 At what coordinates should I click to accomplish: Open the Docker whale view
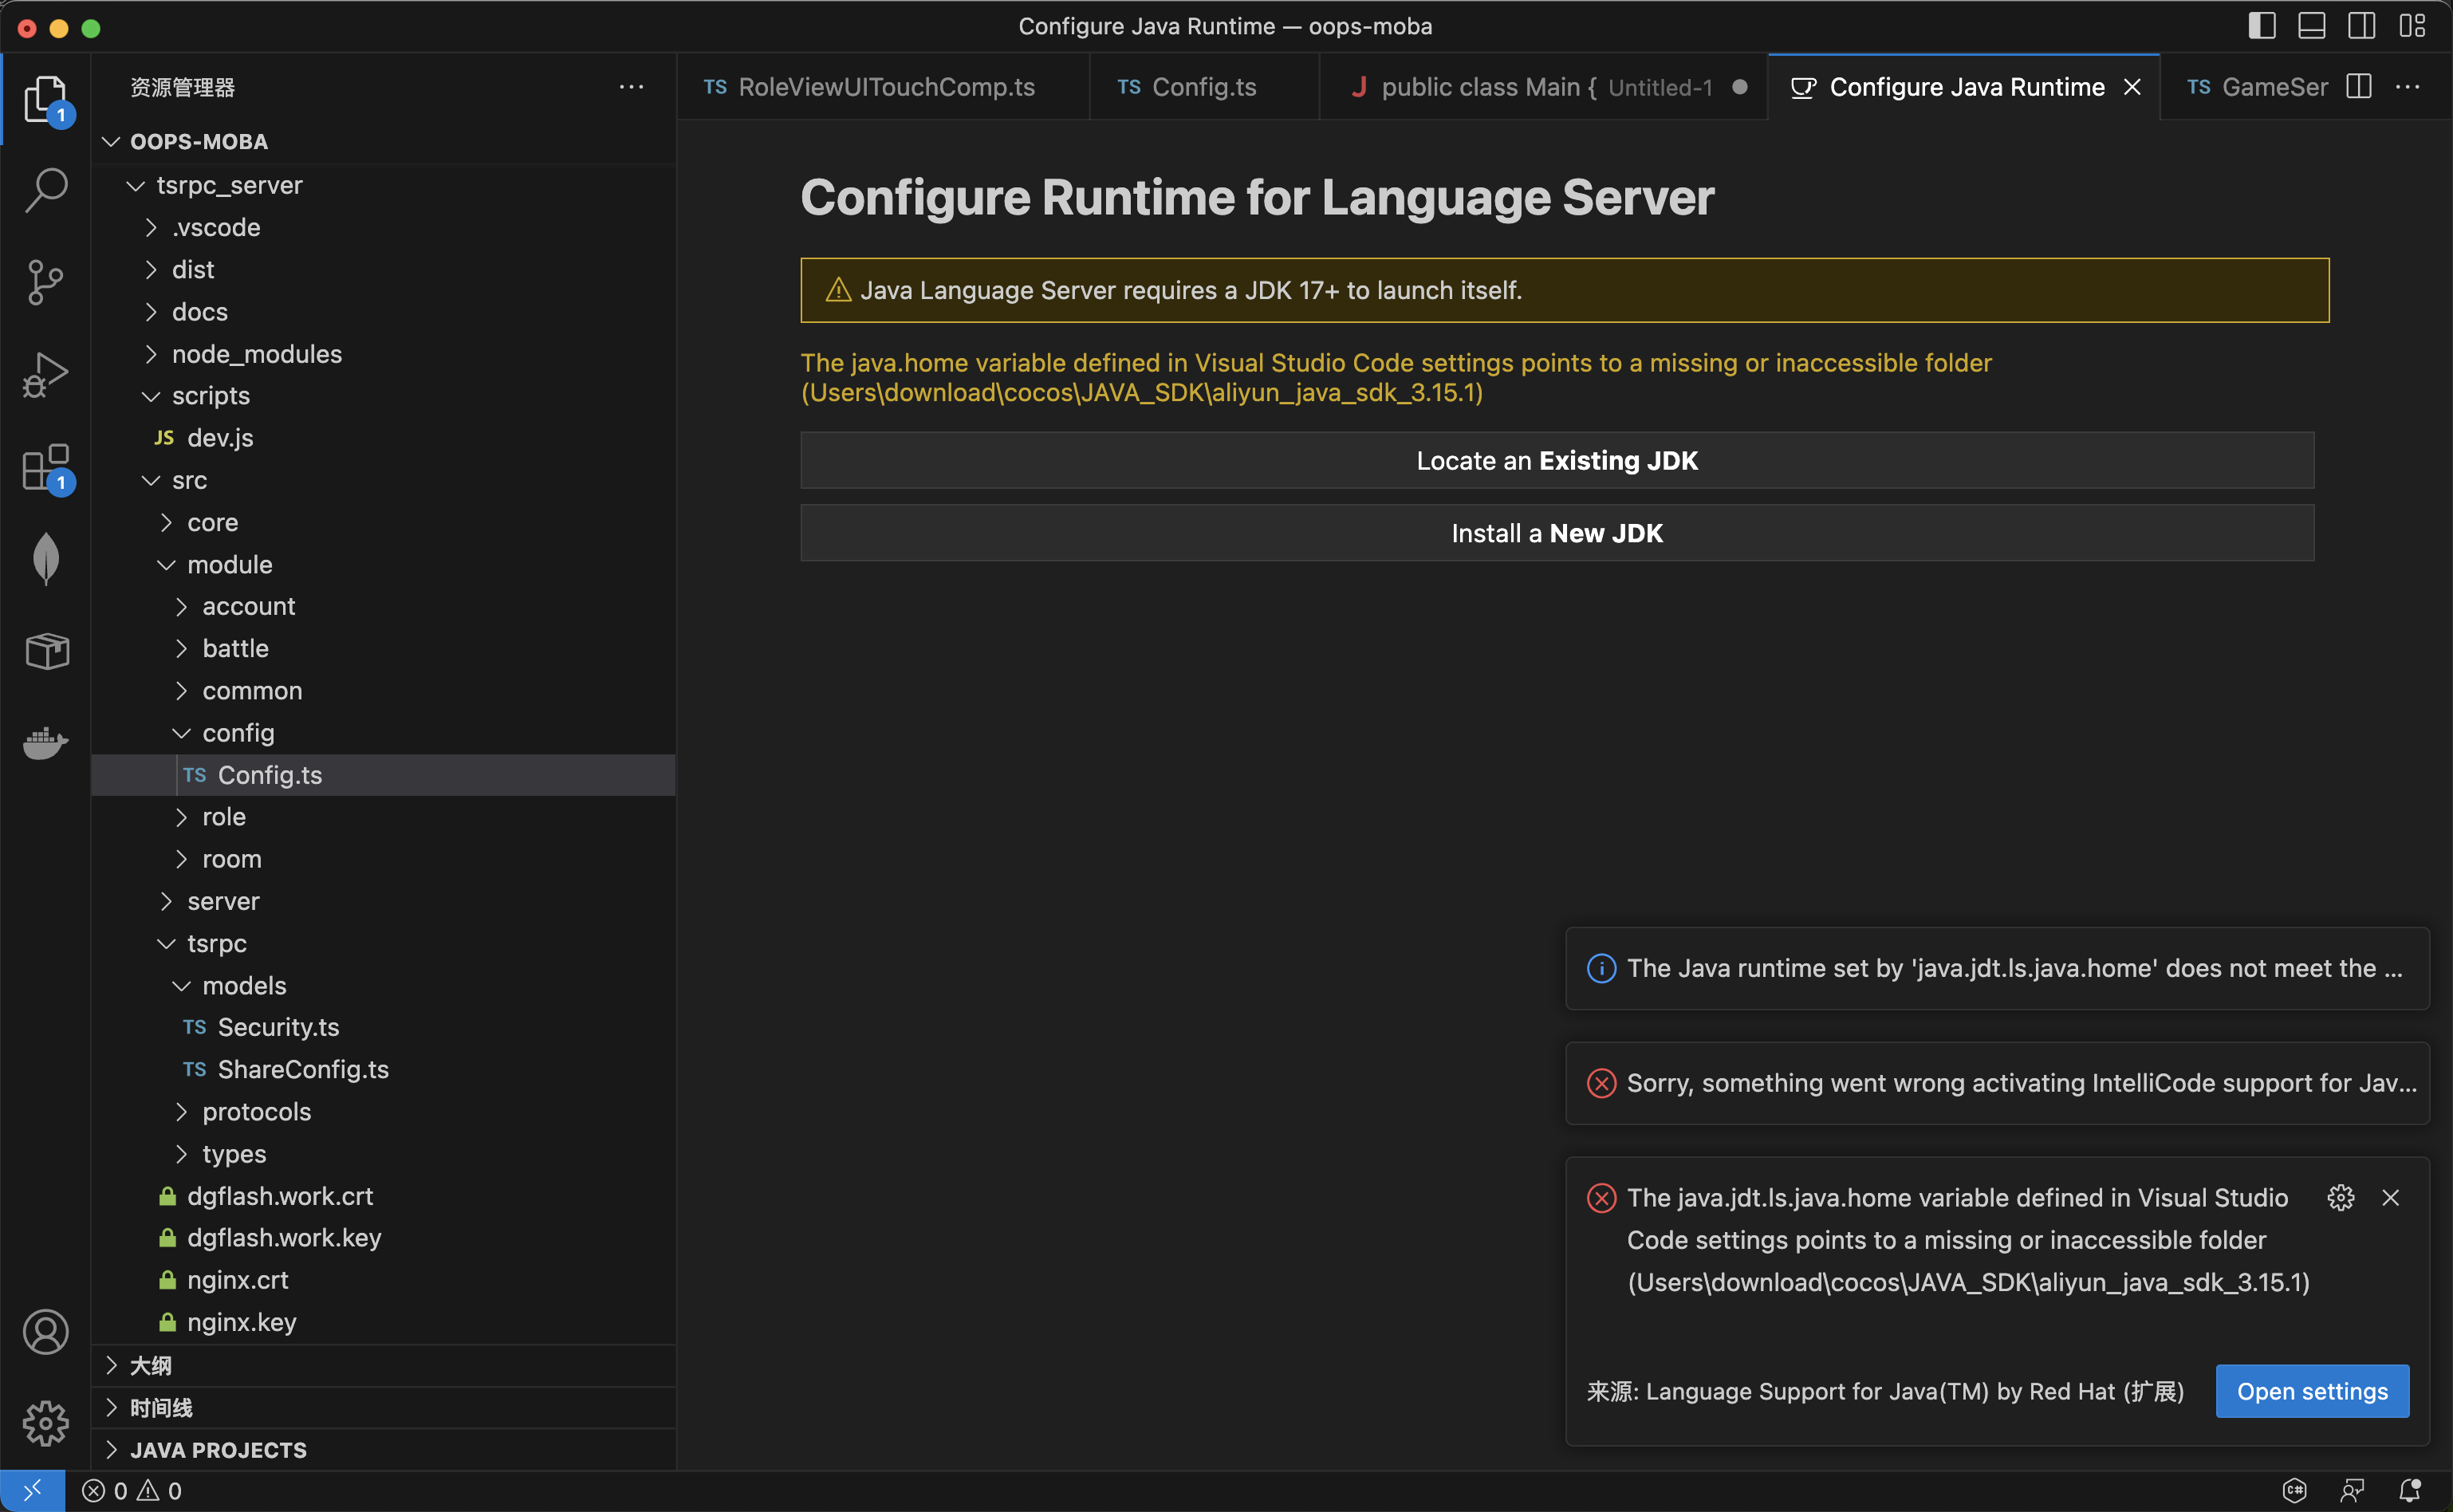coord(46,743)
